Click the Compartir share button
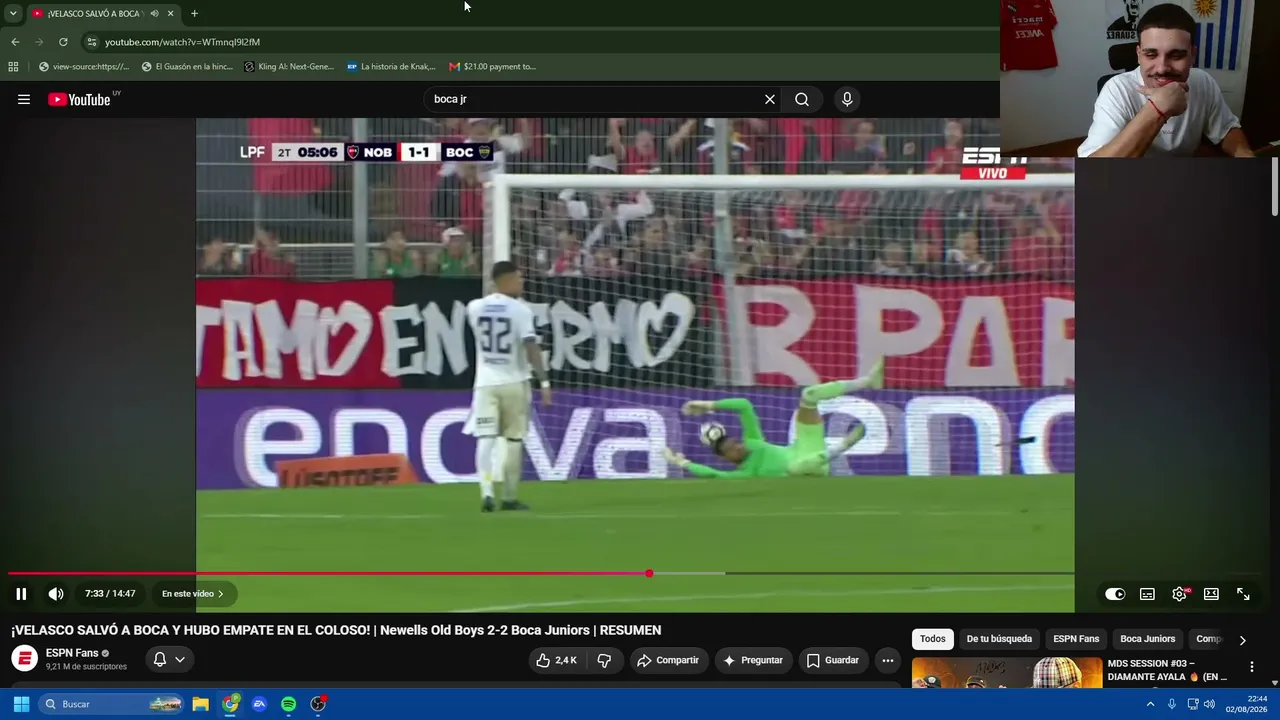Screen dimensions: 1280x720 tap(668, 660)
